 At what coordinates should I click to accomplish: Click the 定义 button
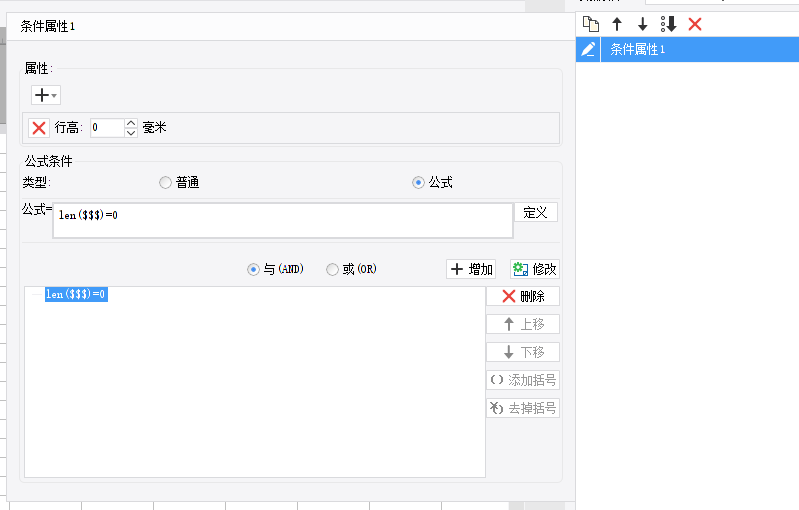(x=536, y=212)
